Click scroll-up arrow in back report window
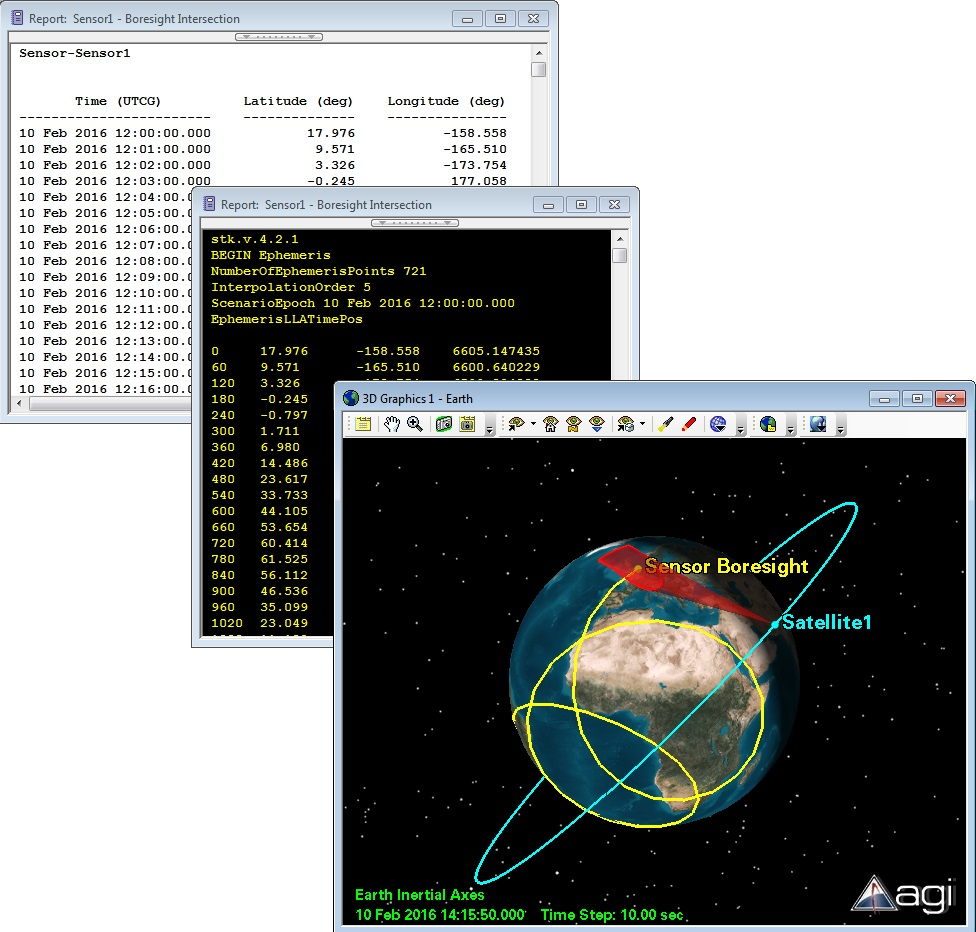The height and width of the screenshot is (932, 976). coord(539,53)
